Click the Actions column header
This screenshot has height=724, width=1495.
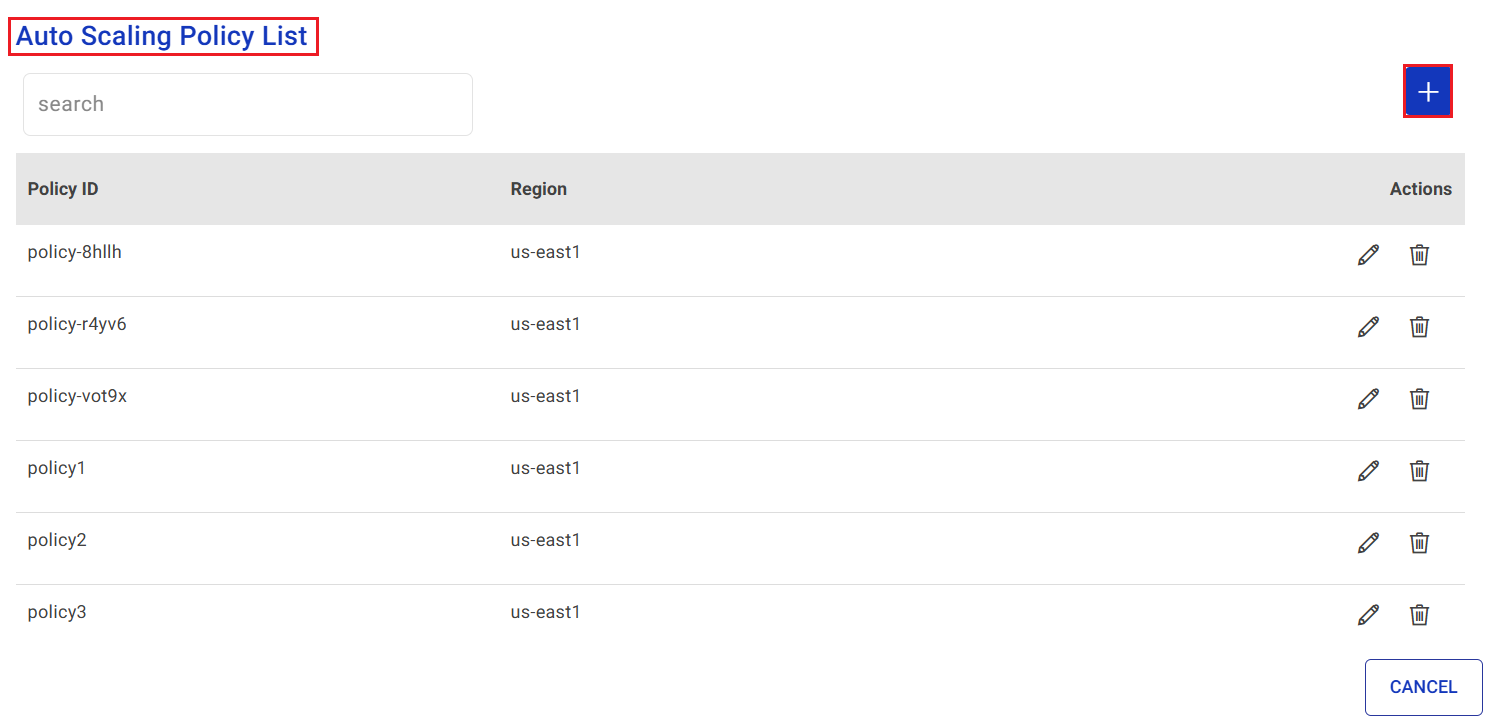pyautogui.click(x=1420, y=188)
